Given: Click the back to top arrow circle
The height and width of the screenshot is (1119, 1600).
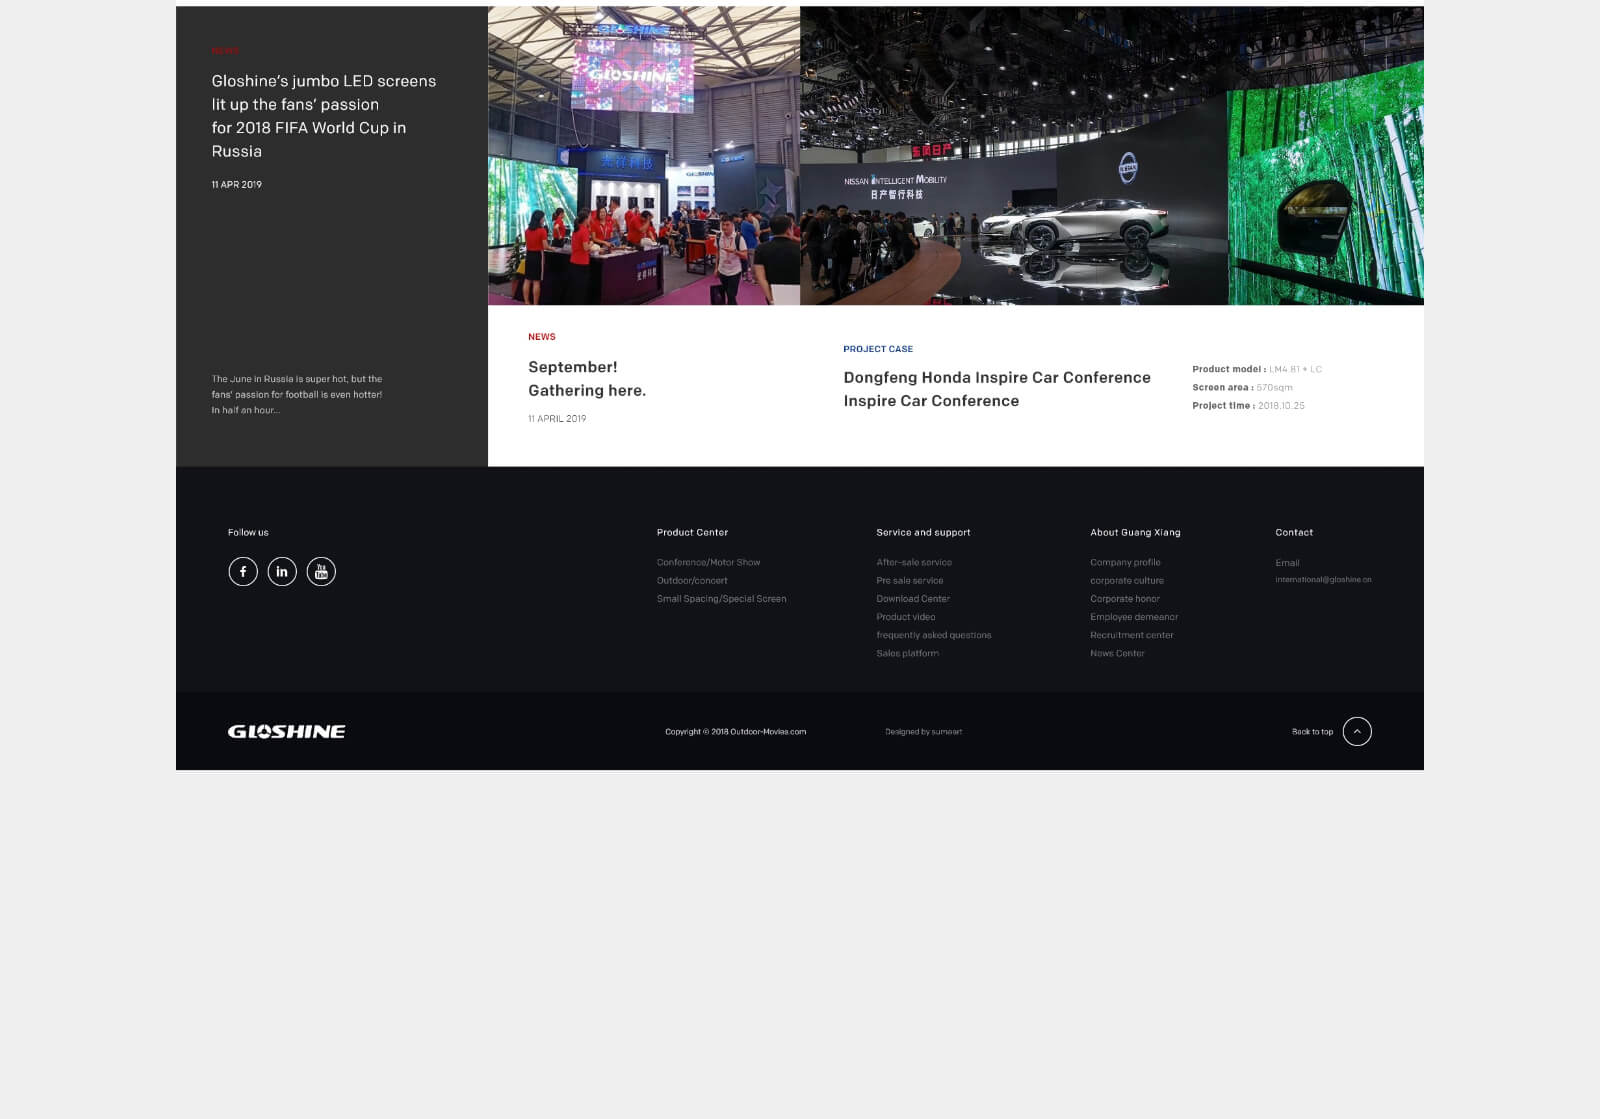Looking at the screenshot, I should pyautogui.click(x=1356, y=731).
